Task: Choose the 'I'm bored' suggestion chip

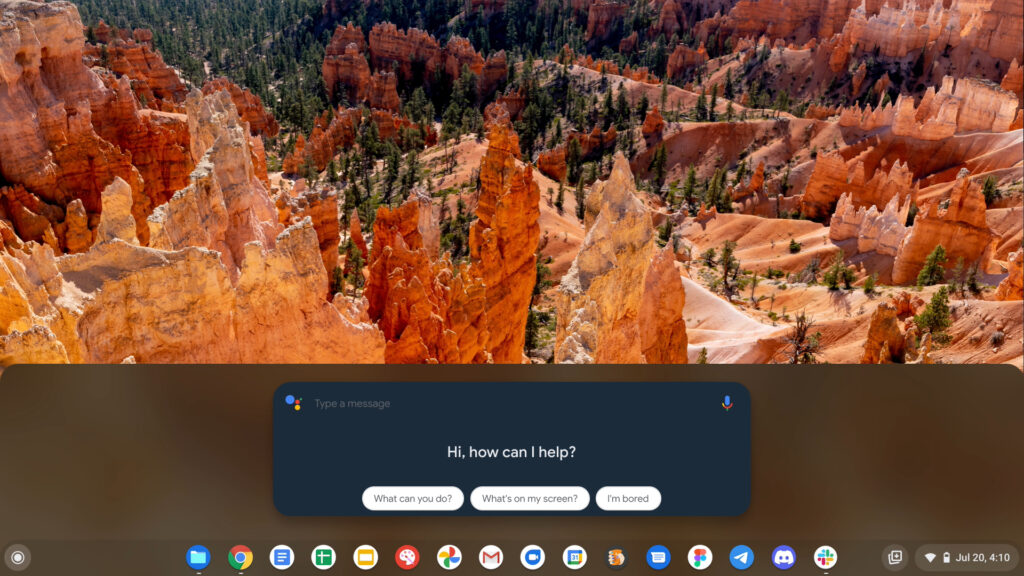Action: pyautogui.click(x=628, y=498)
